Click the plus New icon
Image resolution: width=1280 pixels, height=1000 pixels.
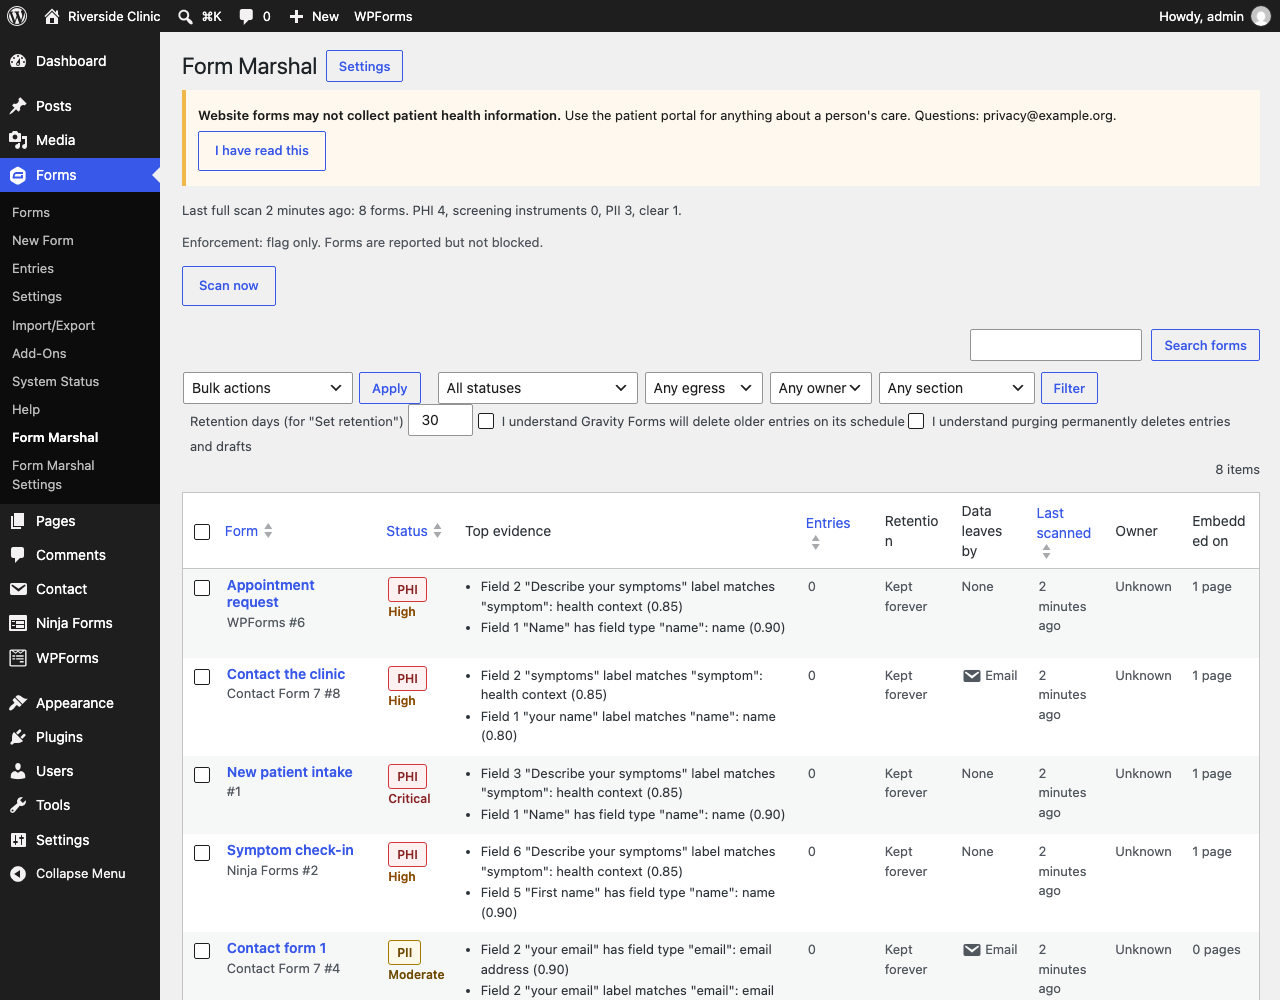296,16
